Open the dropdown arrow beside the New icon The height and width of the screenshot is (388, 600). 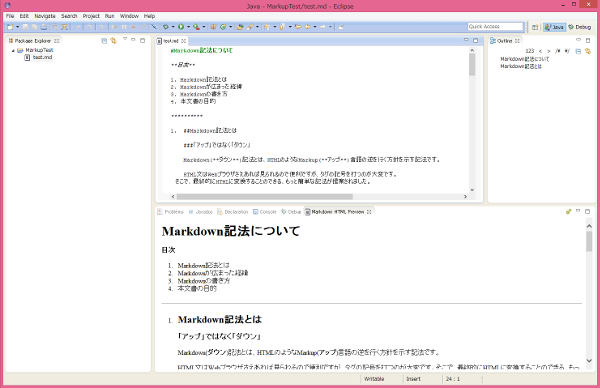coord(18,27)
